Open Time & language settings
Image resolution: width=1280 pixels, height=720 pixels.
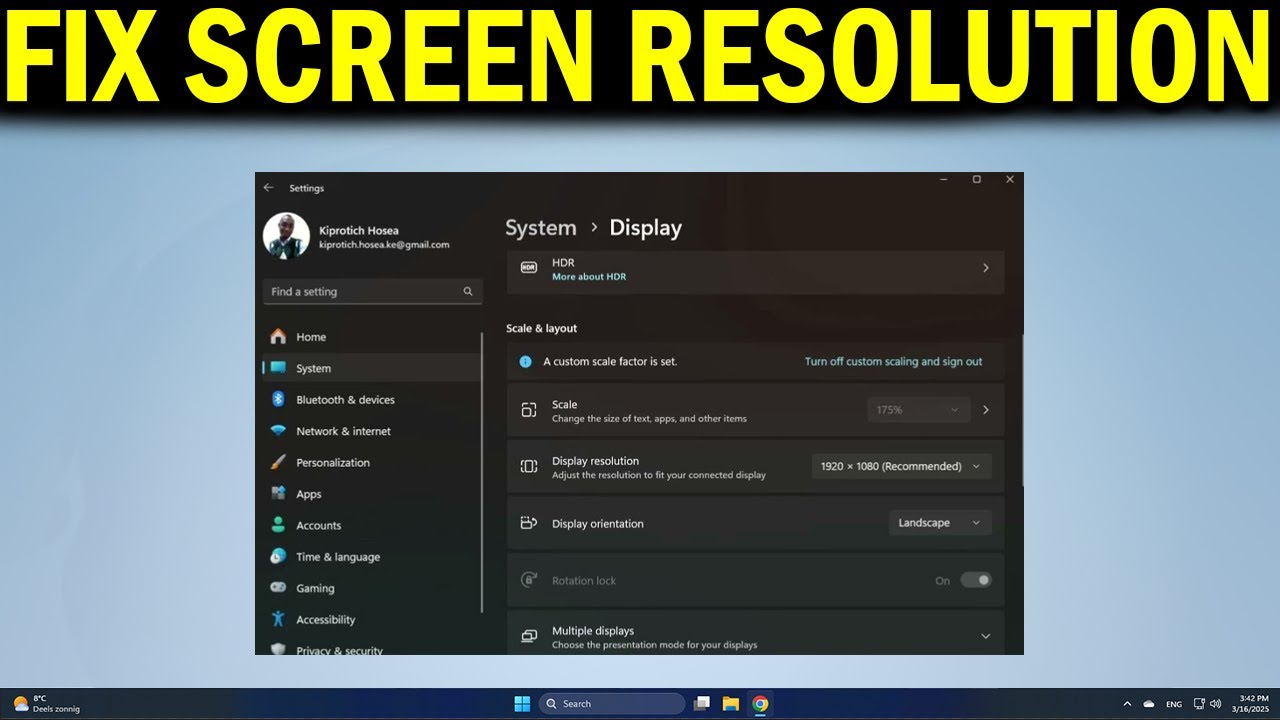coord(371,557)
